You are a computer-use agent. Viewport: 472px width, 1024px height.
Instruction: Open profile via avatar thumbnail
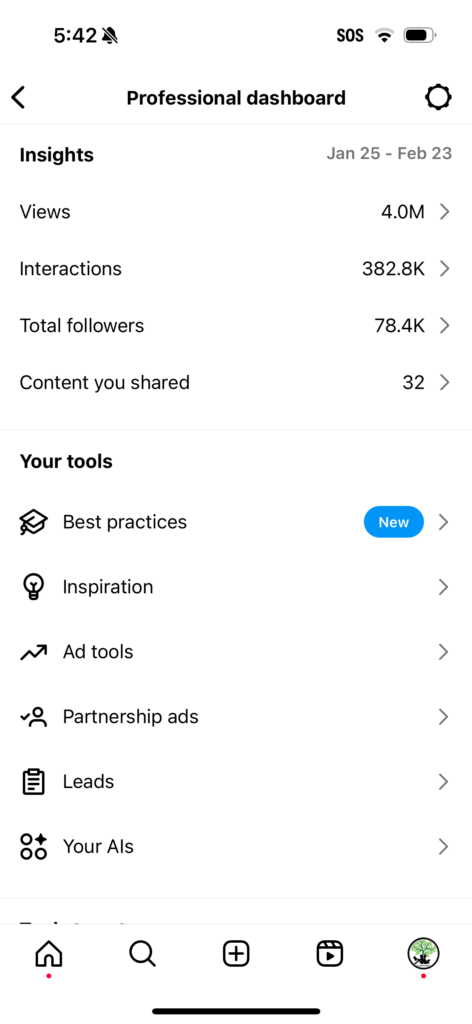tap(424, 954)
